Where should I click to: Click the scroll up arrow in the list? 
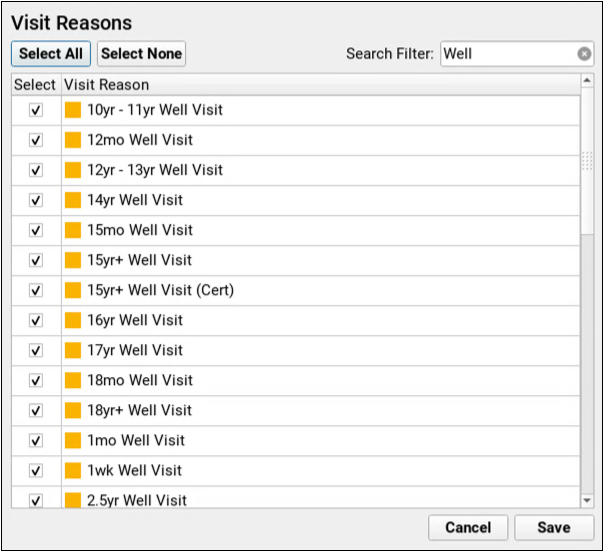coord(587,80)
